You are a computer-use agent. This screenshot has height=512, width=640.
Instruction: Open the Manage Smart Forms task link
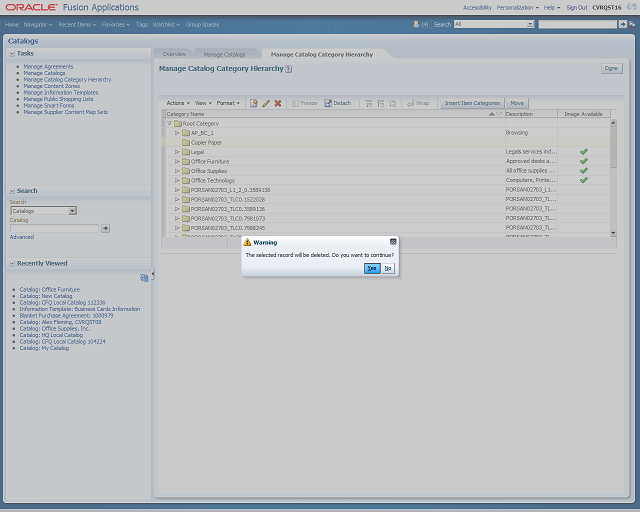[x=49, y=106]
